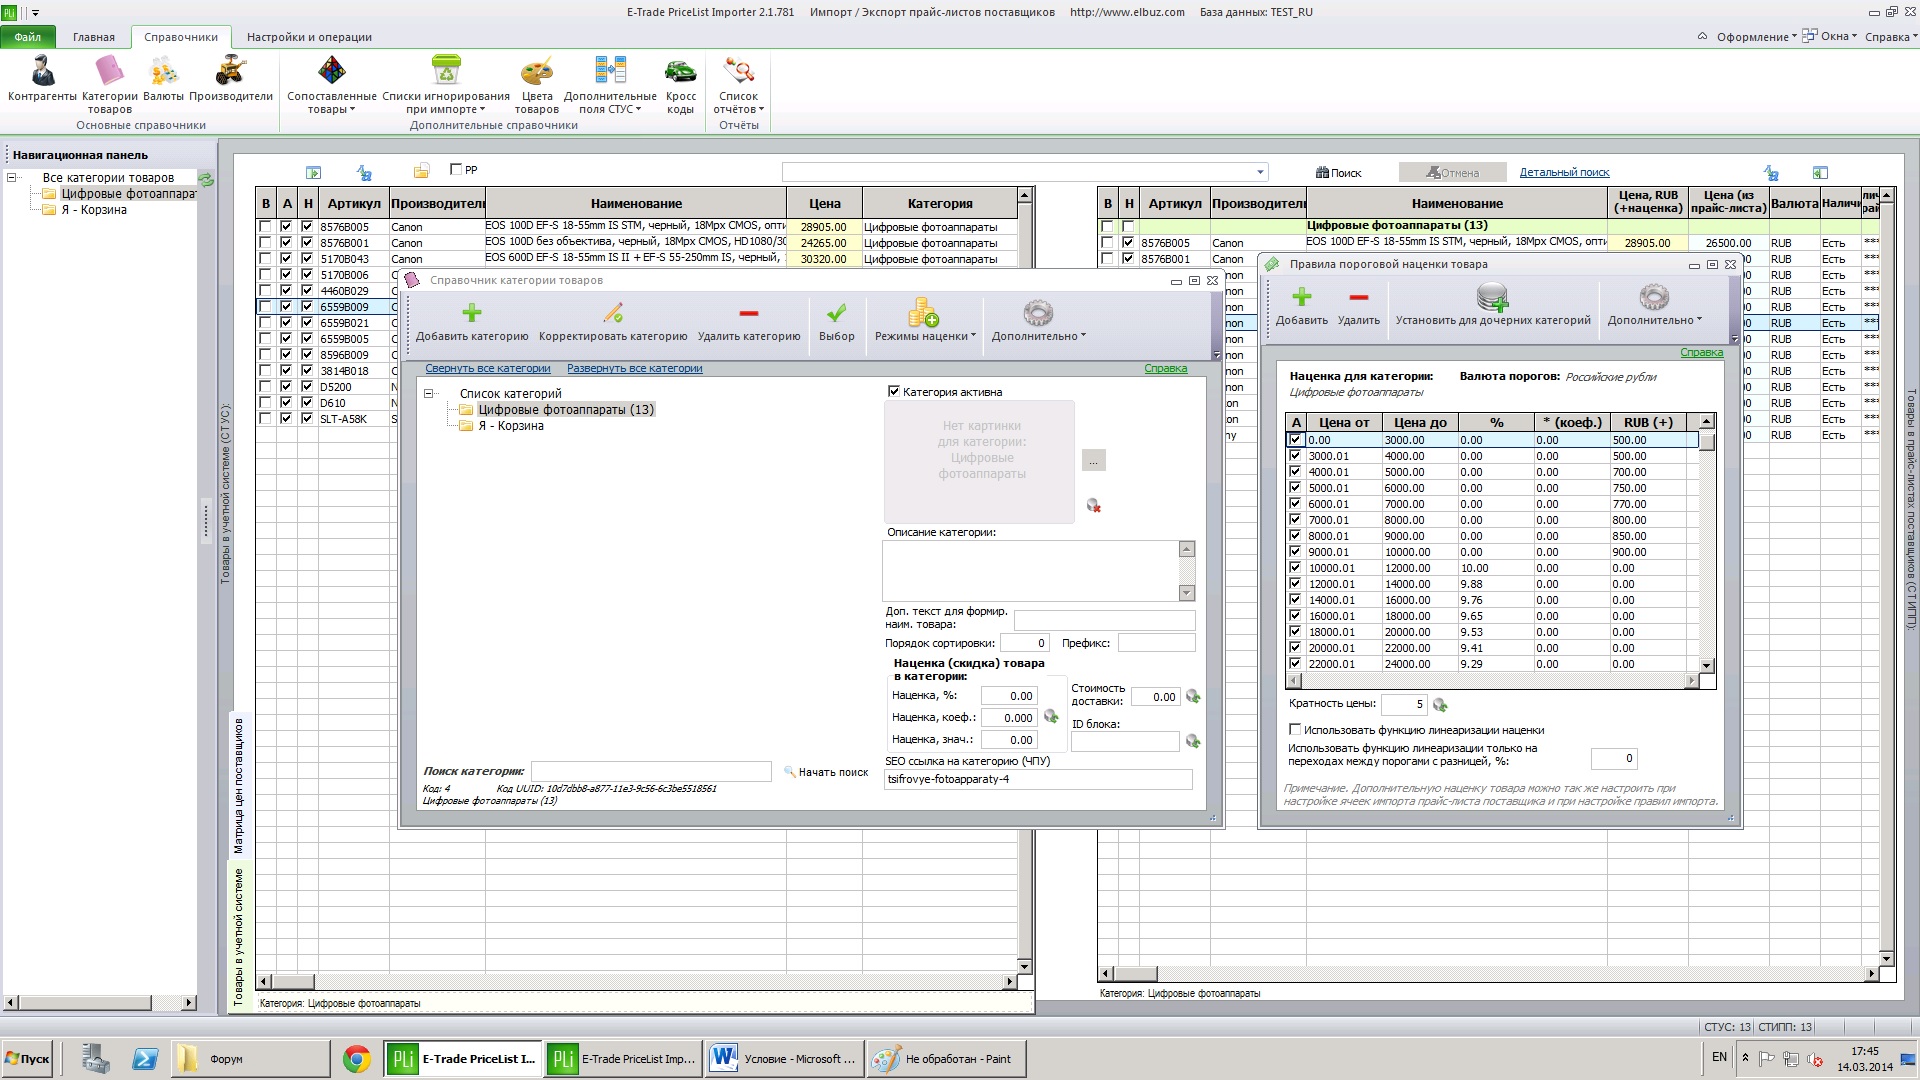This screenshot has width=1920, height=1080.
Task: Open the search combo box dropdown
Action: pyautogui.click(x=1260, y=172)
